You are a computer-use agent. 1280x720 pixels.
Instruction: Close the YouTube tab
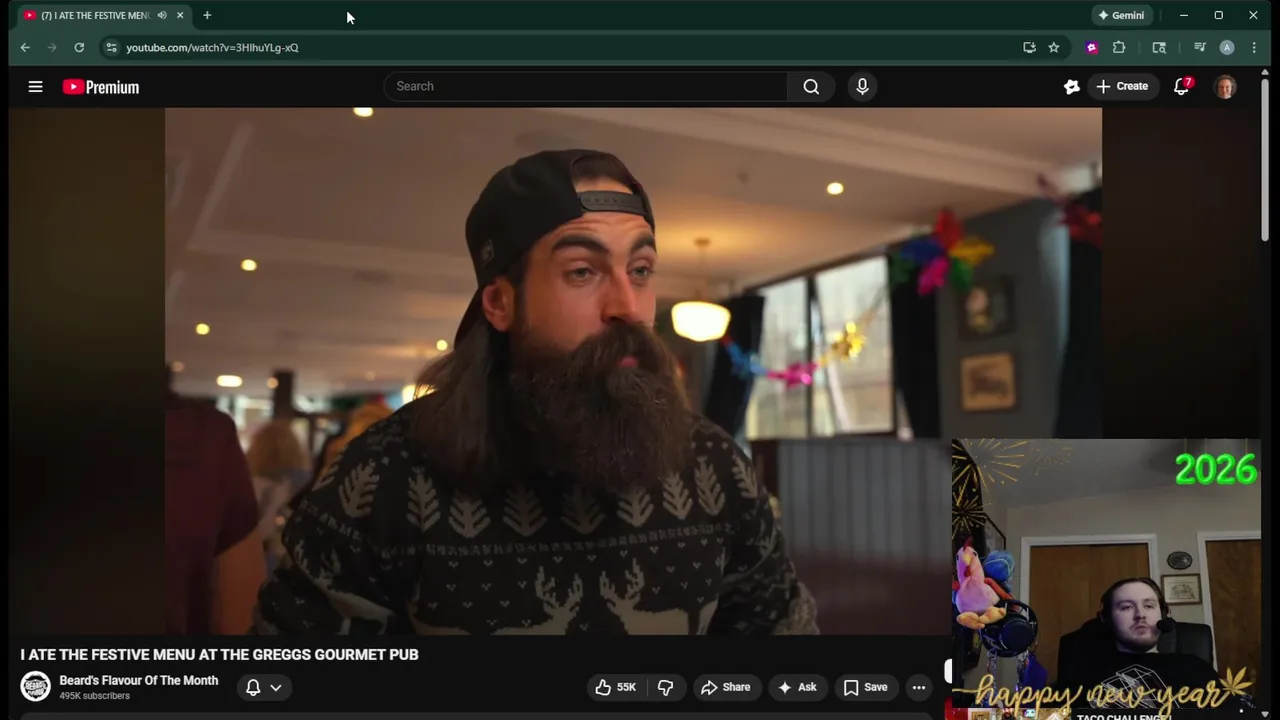tap(180, 15)
